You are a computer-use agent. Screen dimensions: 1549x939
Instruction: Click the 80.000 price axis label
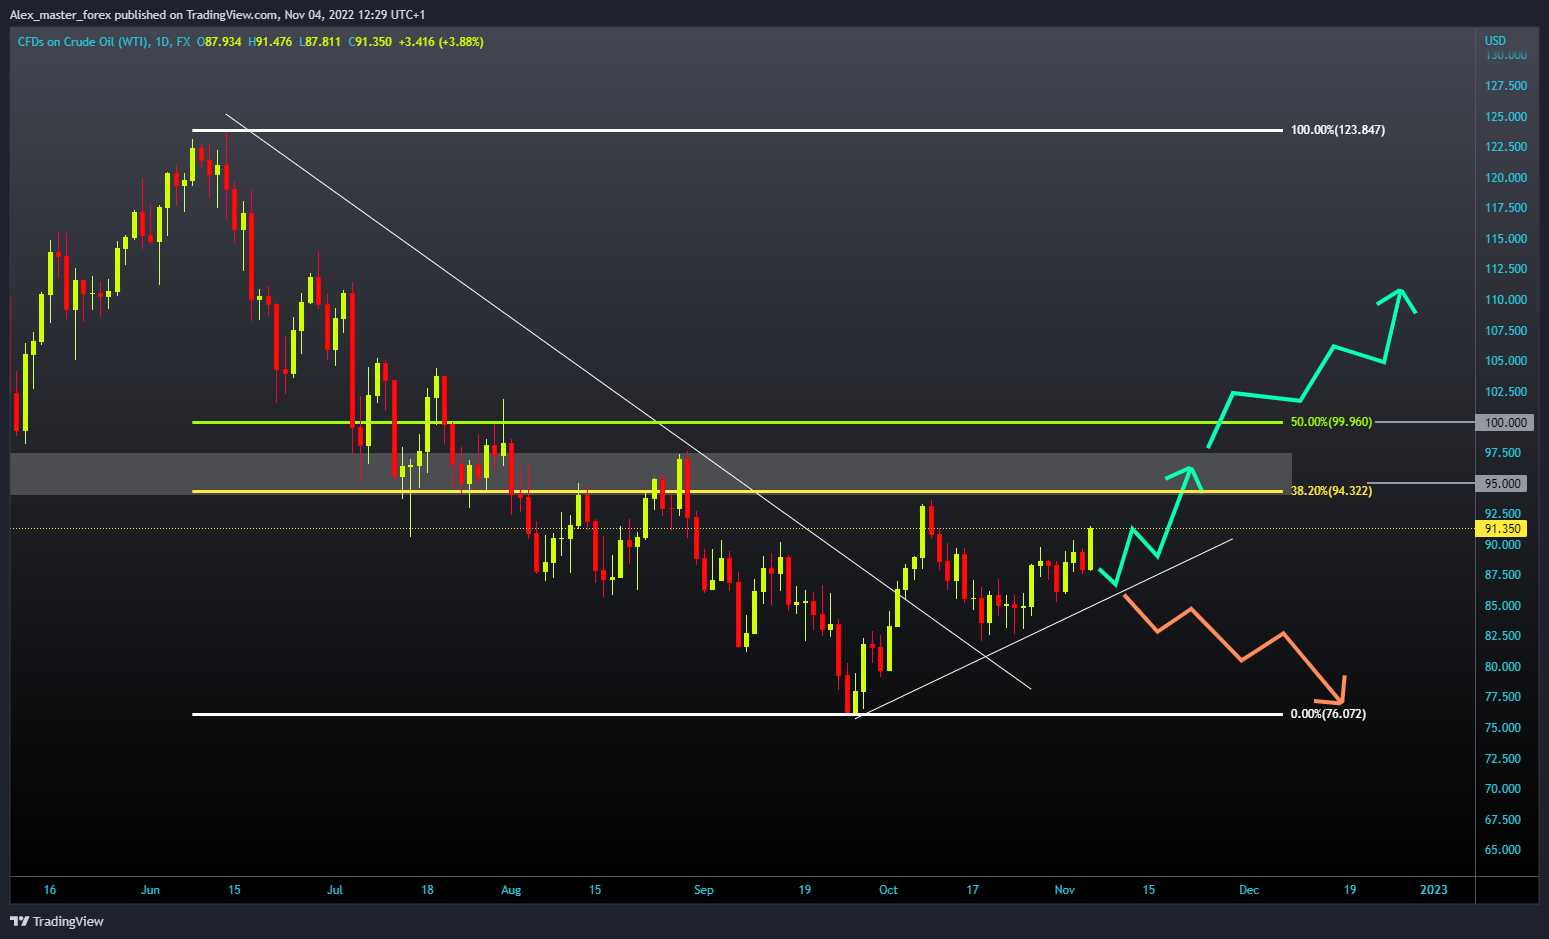coord(1503,667)
